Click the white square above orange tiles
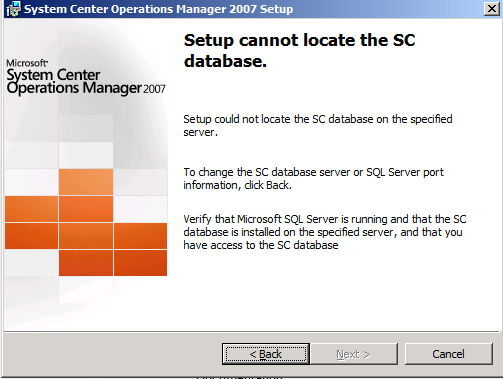The height and width of the screenshot is (379, 503). point(86,155)
